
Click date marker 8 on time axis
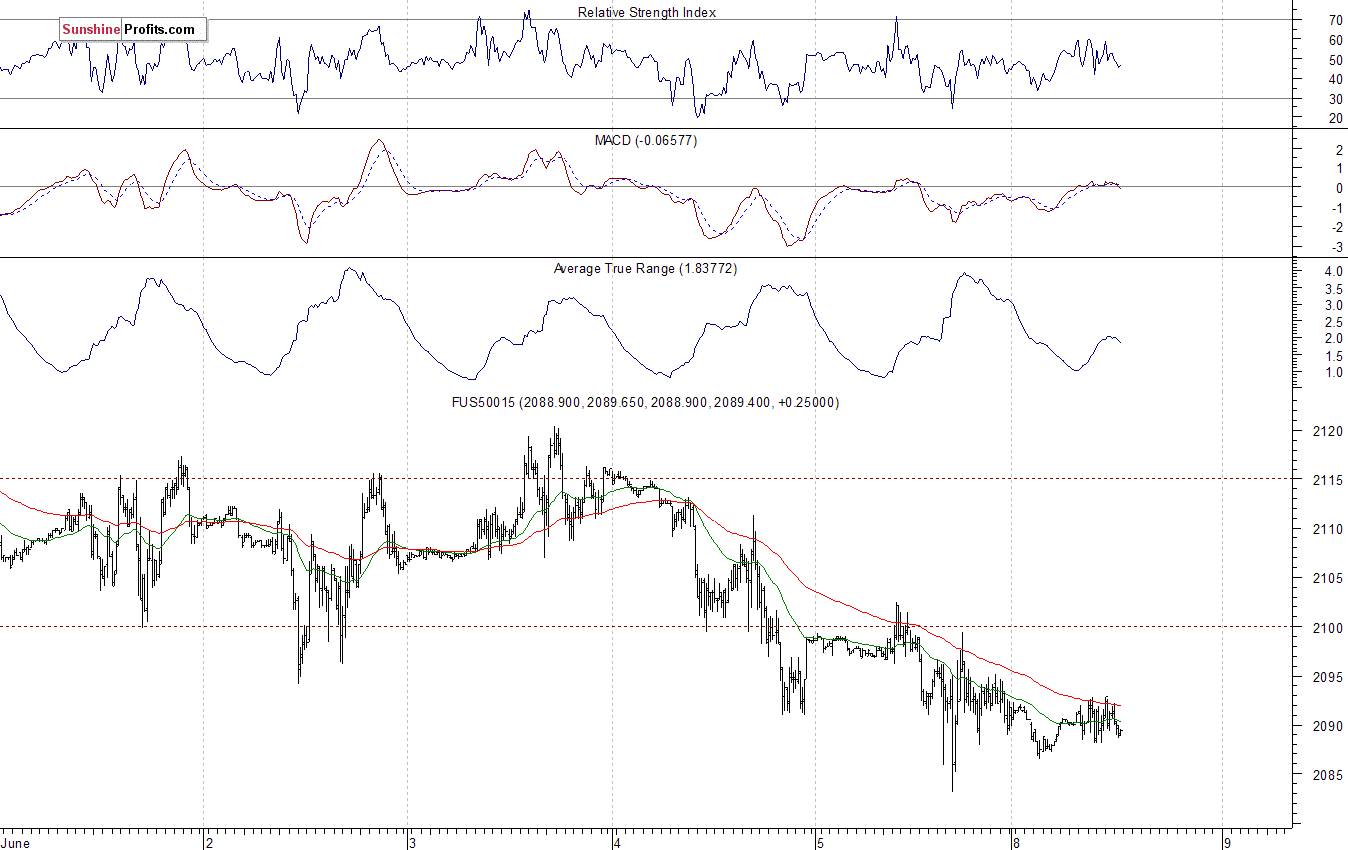1016,843
